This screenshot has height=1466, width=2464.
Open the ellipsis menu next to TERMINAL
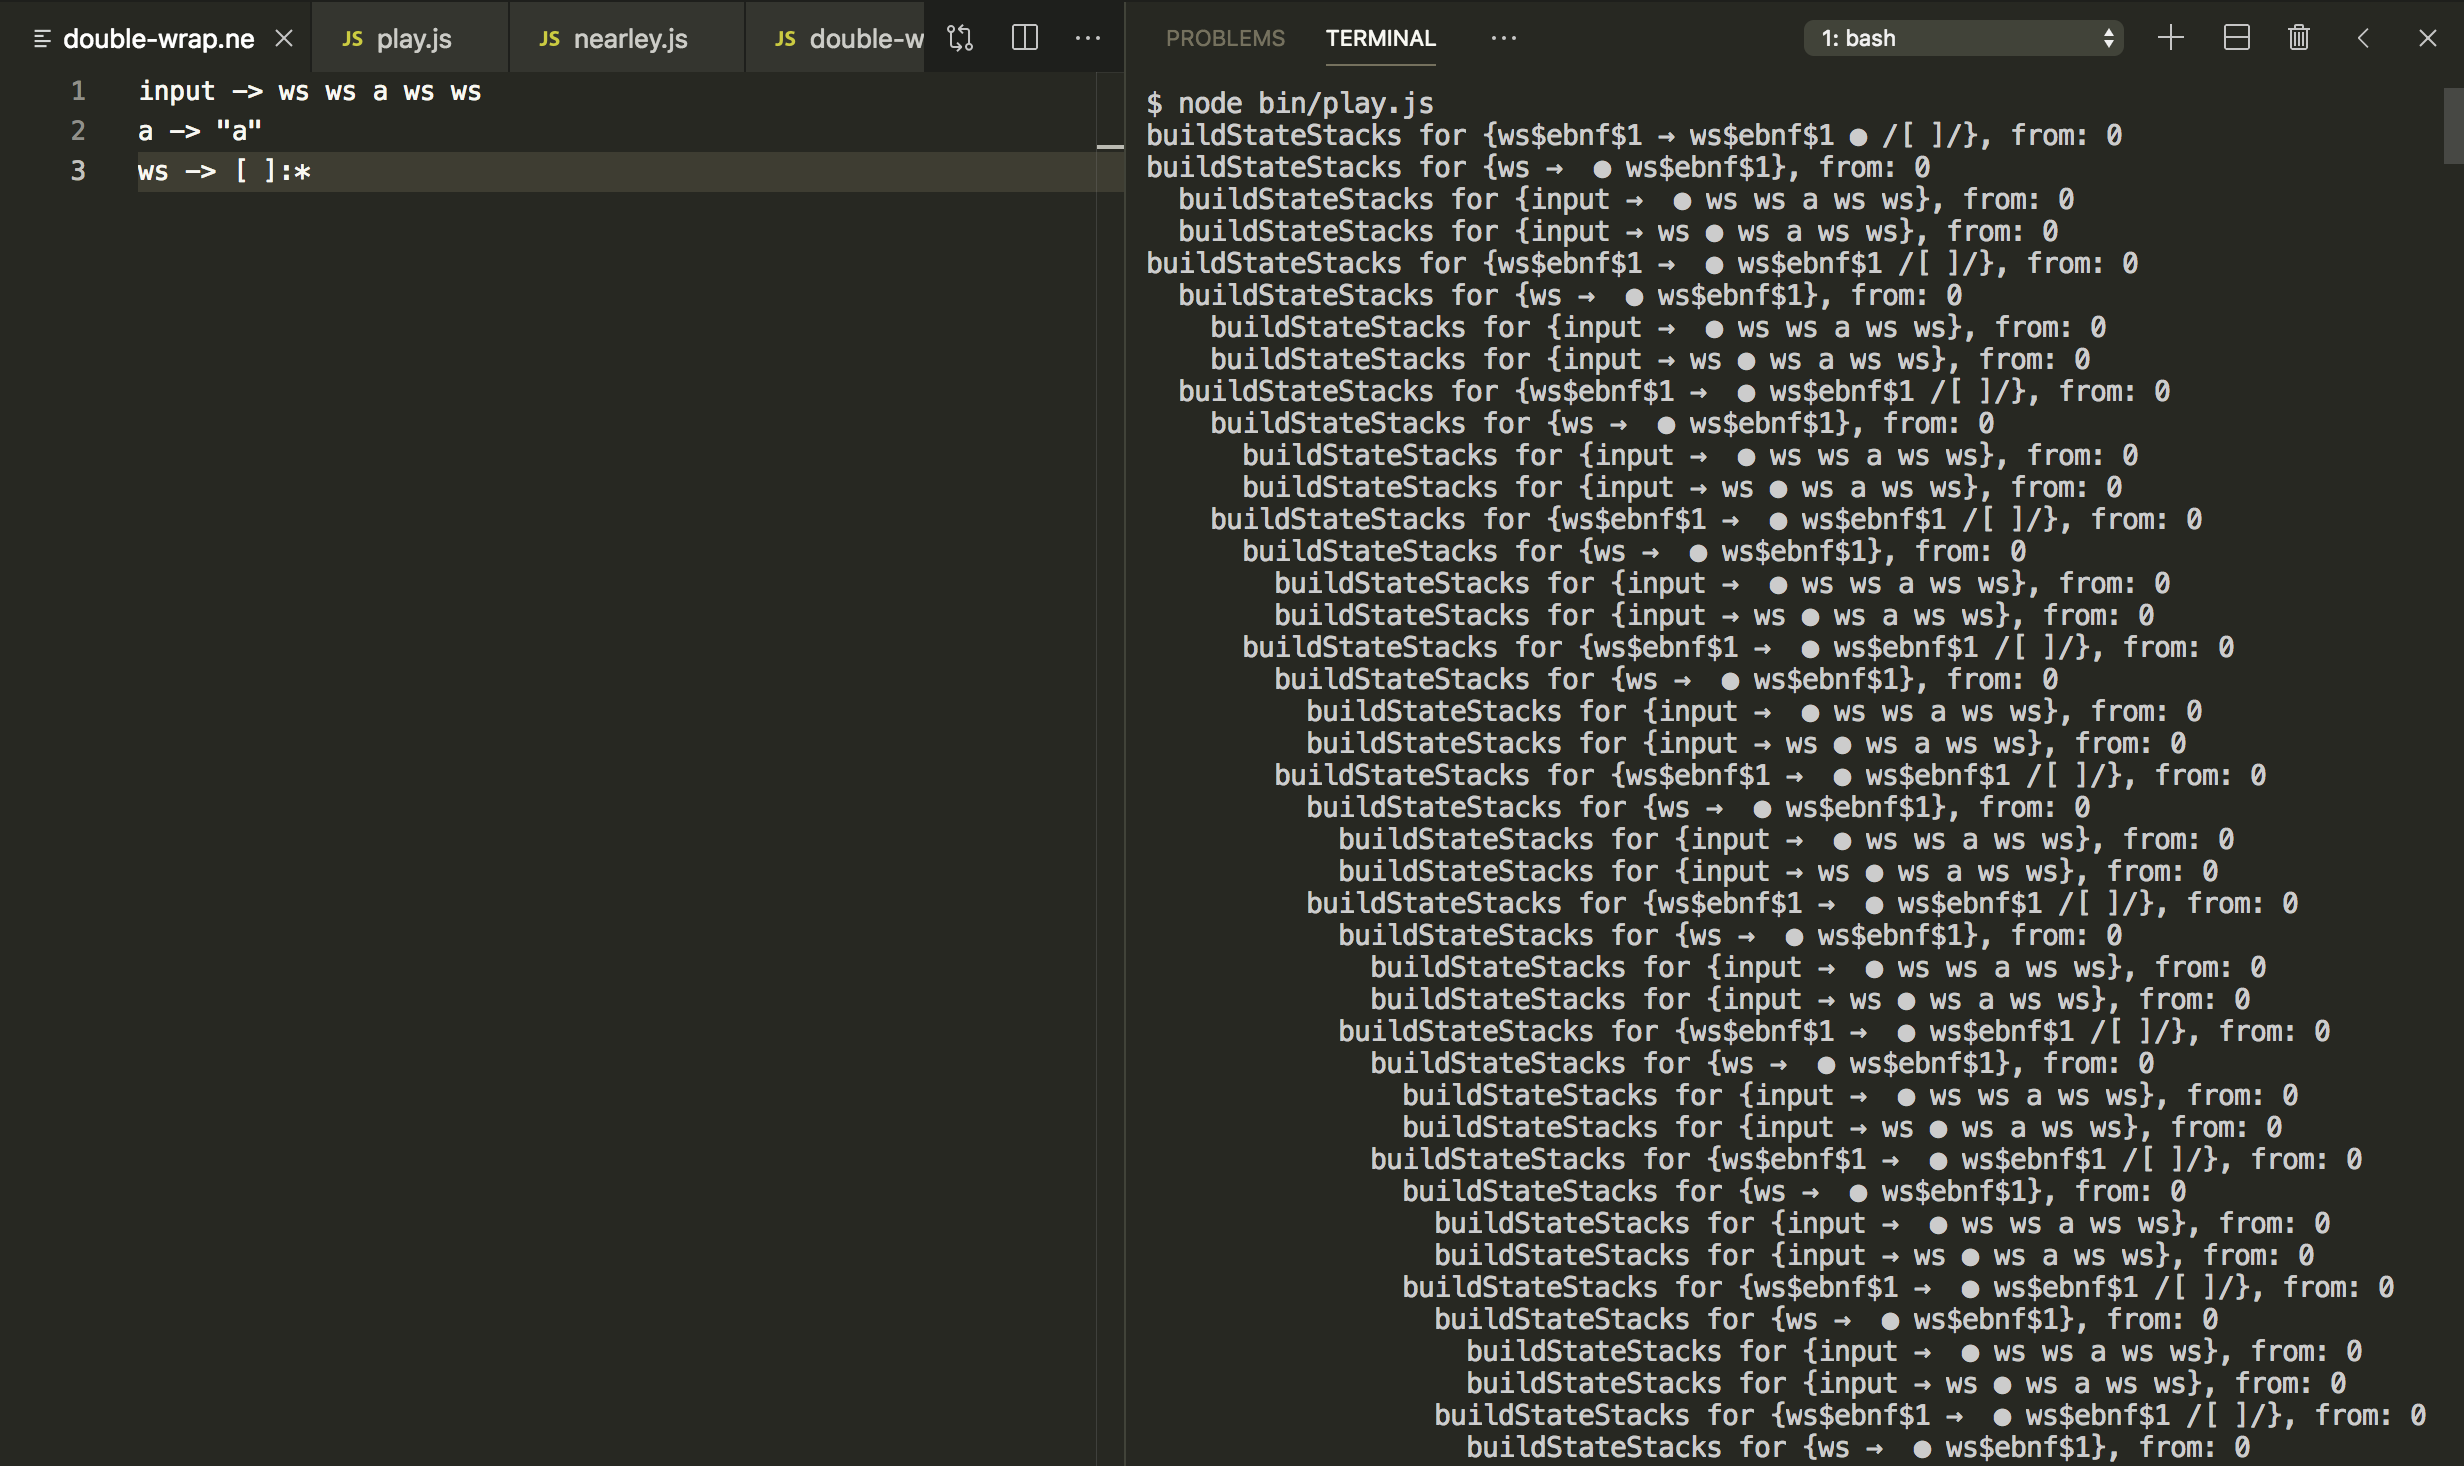coord(1505,38)
